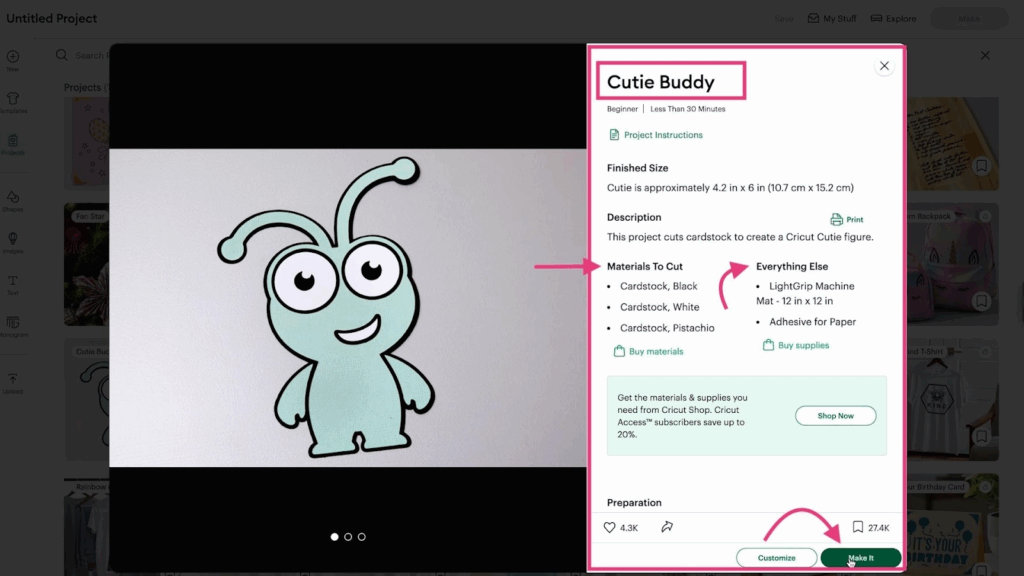Show the first preview image dot

(x=334, y=537)
